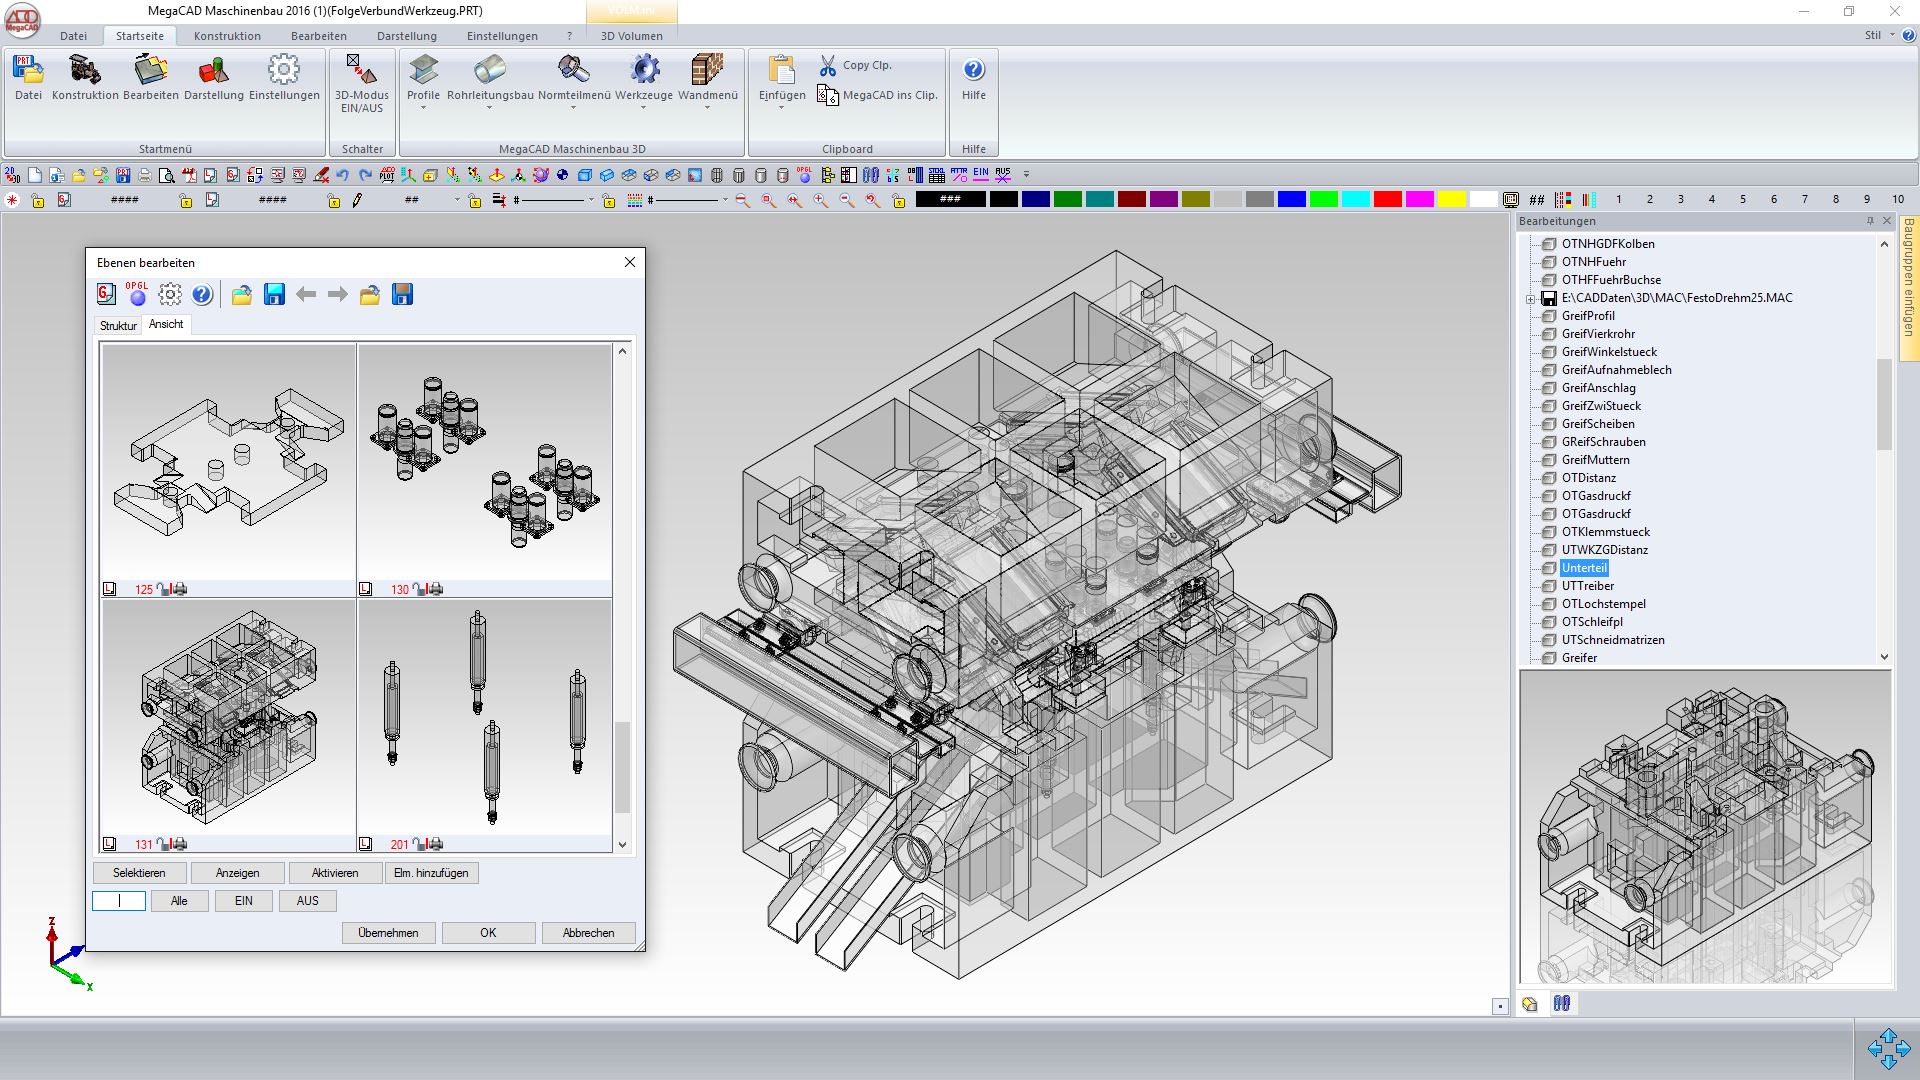Pick the magenta color swatch
The width and height of the screenshot is (1920, 1080).
point(1419,200)
